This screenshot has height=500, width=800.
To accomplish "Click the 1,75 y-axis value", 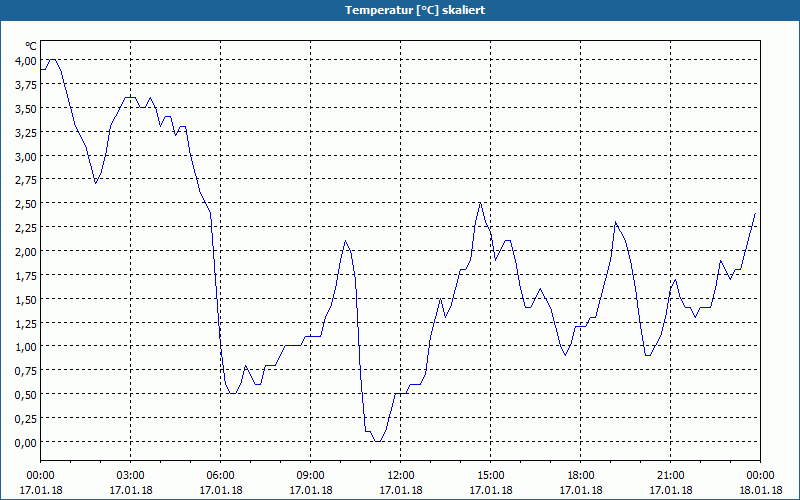I will (26, 276).
